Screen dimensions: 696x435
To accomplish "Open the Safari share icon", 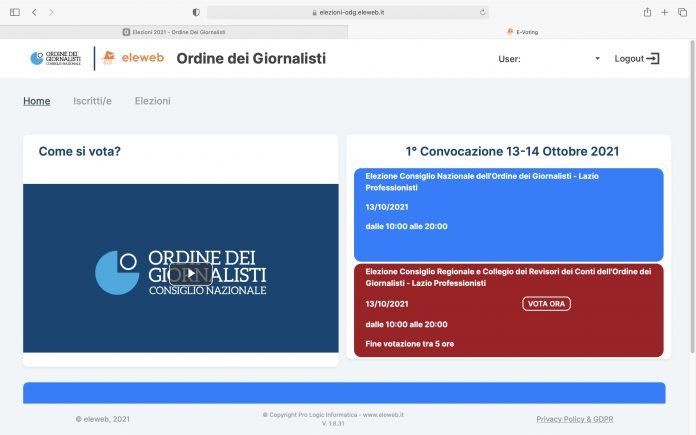I will (647, 12).
